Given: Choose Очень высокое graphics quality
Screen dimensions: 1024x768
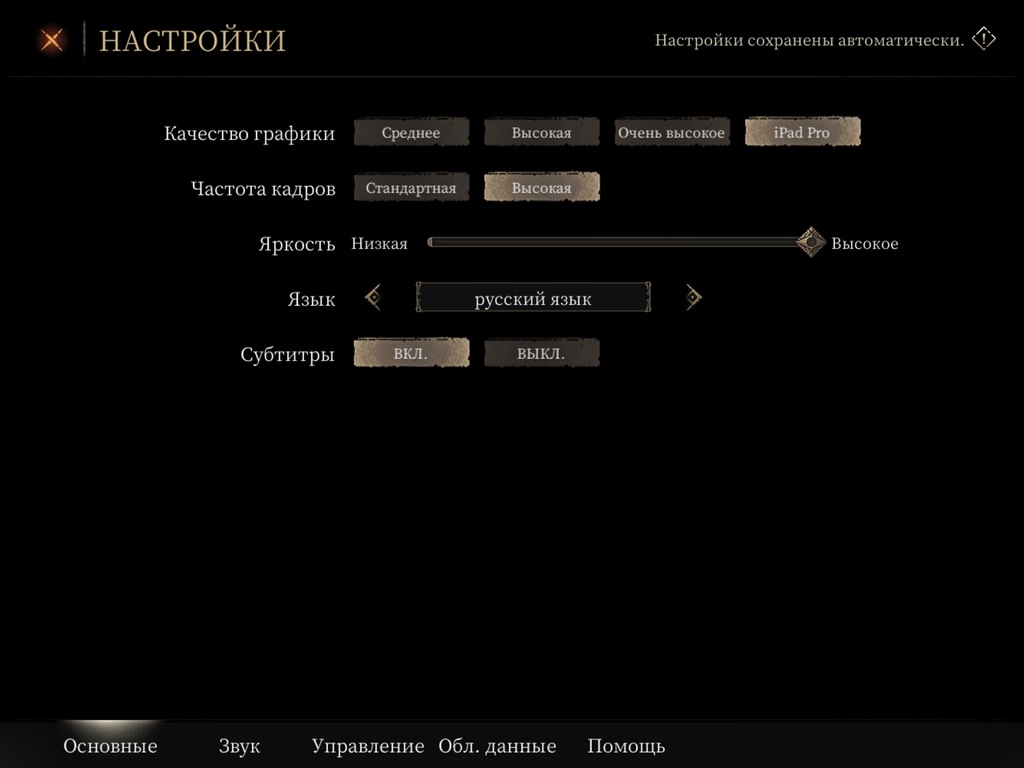Looking at the screenshot, I should tap(671, 133).
